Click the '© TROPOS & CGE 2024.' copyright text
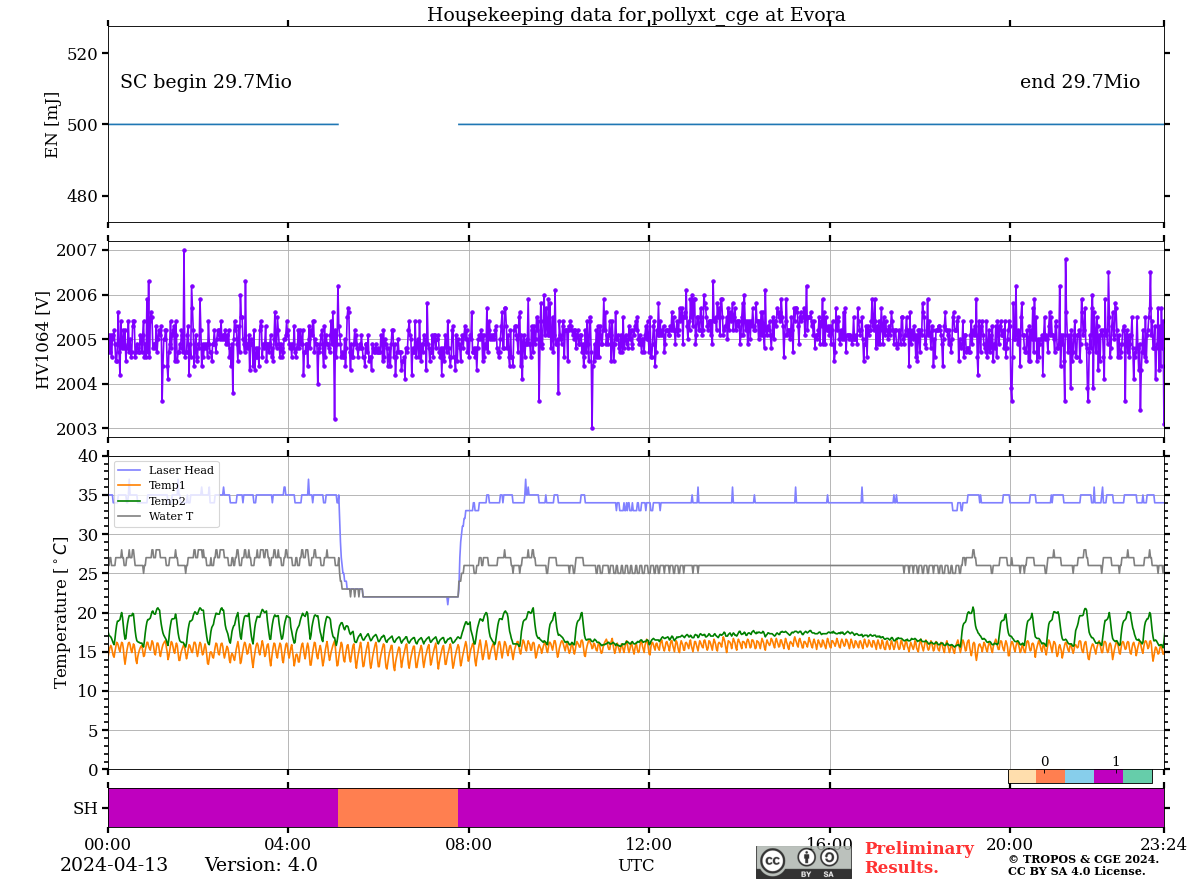The height and width of the screenshot is (880, 1200). coord(1083,859)
